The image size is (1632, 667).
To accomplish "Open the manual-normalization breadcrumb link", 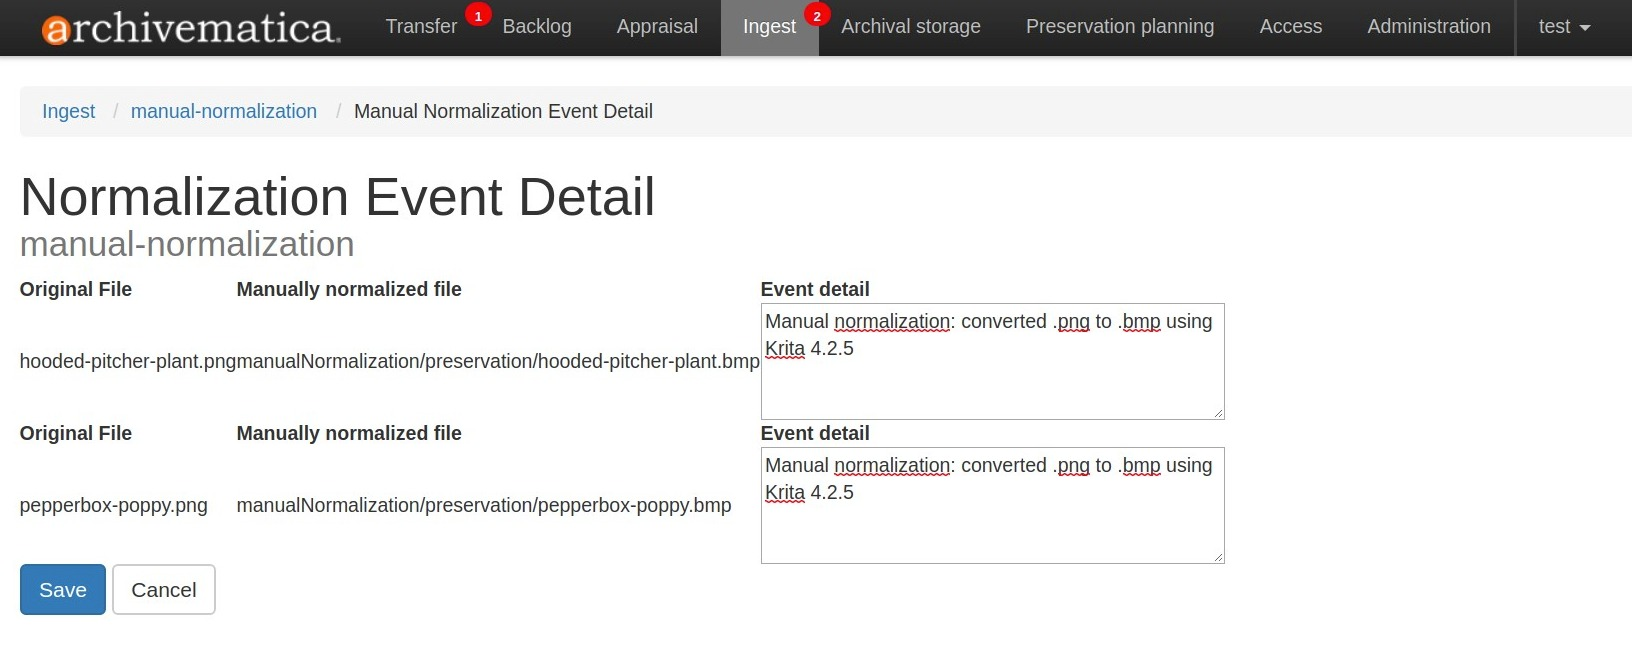I will point(224,111).
